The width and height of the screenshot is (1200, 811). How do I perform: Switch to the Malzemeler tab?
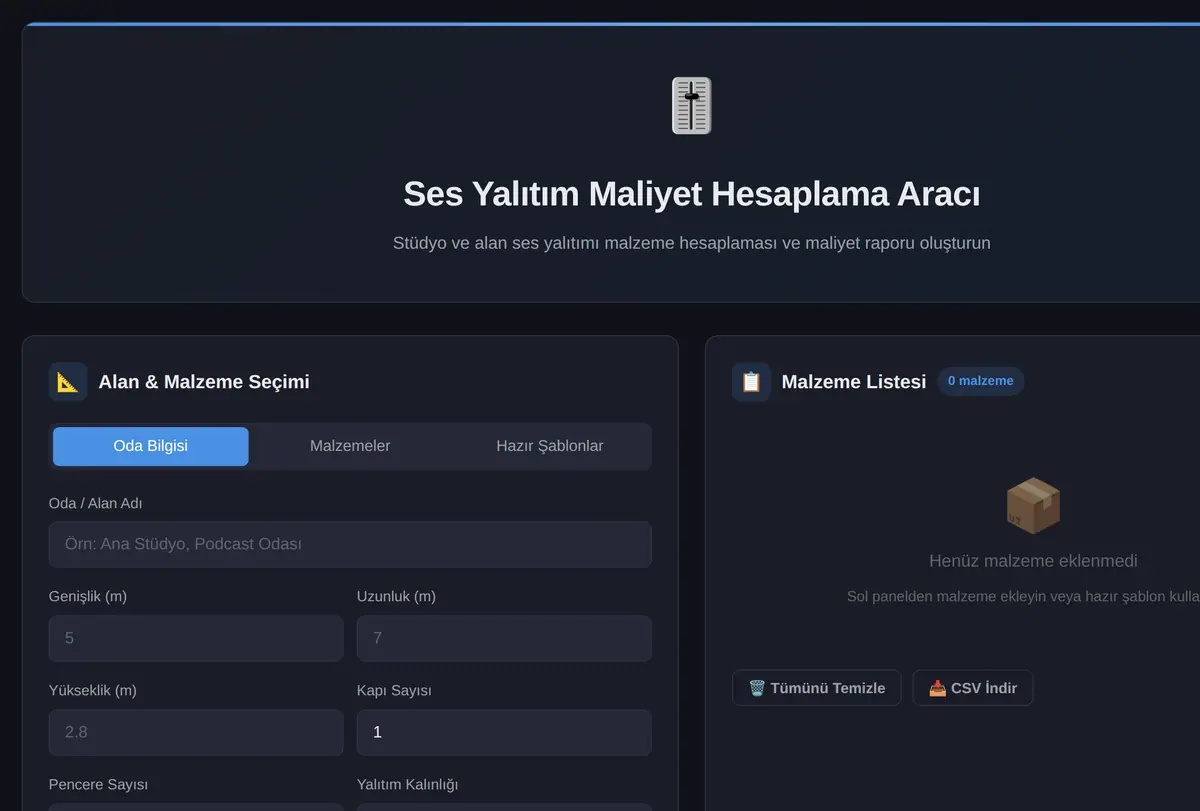pos(350,446)
